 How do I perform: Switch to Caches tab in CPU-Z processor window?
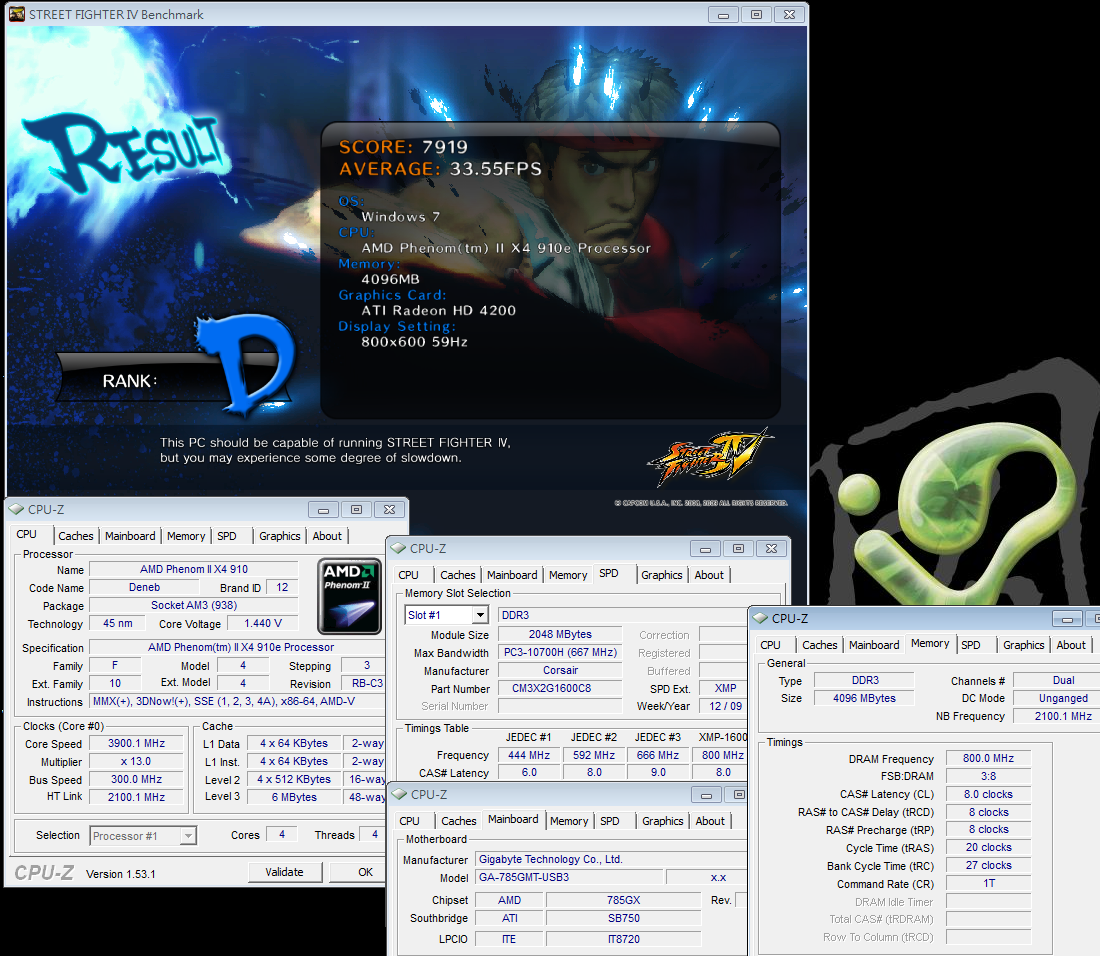(x=76, y=536)
